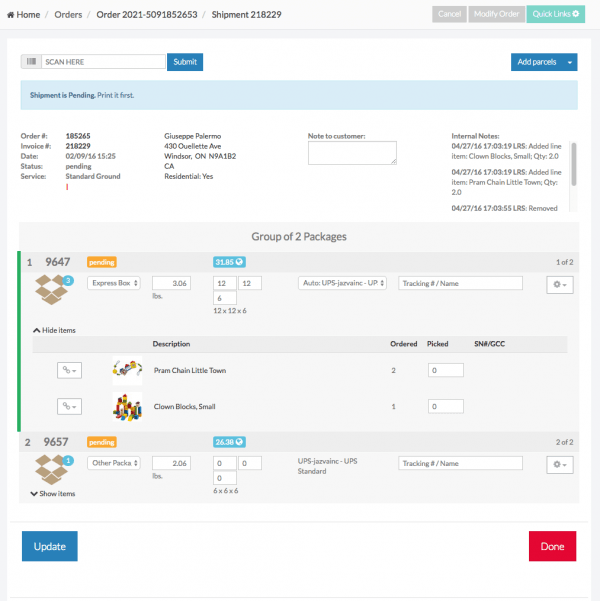This screenshot has width=600, height=601.
Task: Click the pending badge on package 9647
Action: click(x=102, y=262)
